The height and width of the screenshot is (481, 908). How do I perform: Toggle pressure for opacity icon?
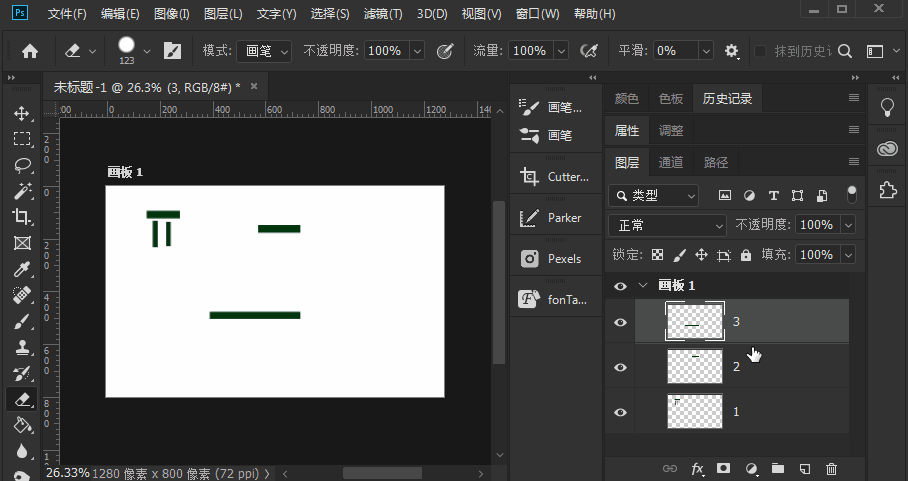[x=445, y=51]
